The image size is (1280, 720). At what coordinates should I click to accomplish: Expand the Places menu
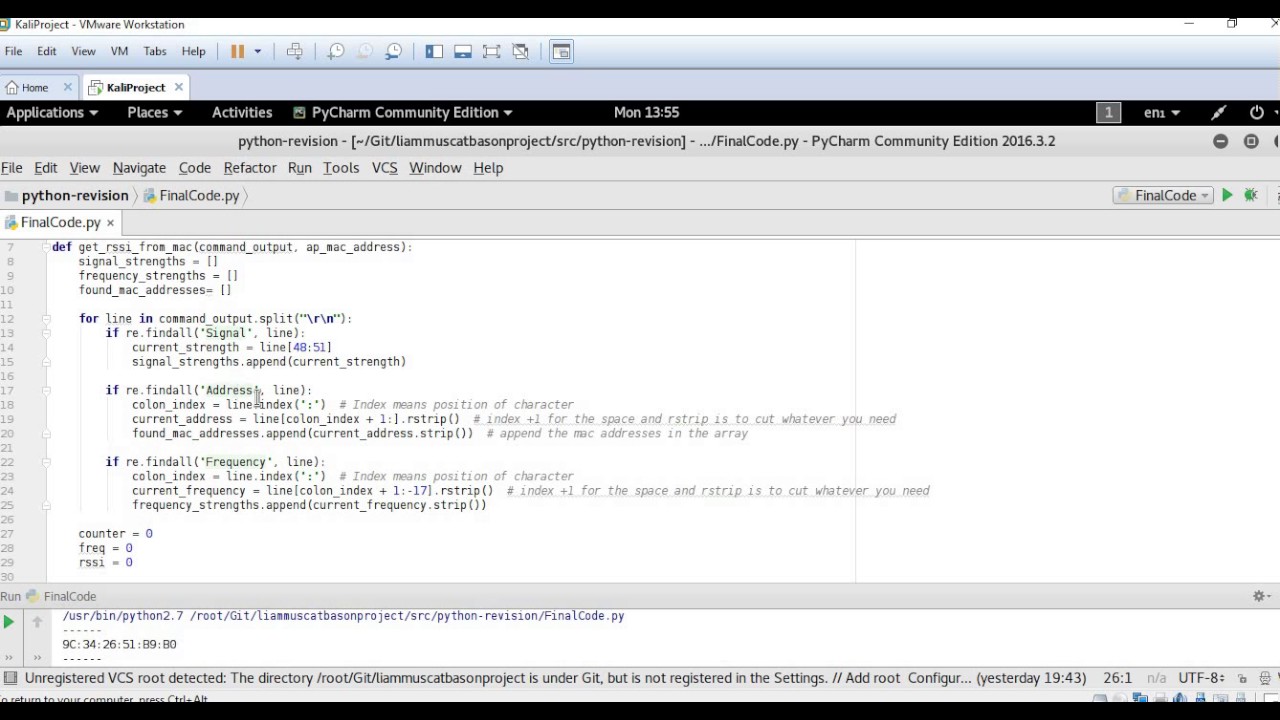pyautogui.click(x=155, y=113)
